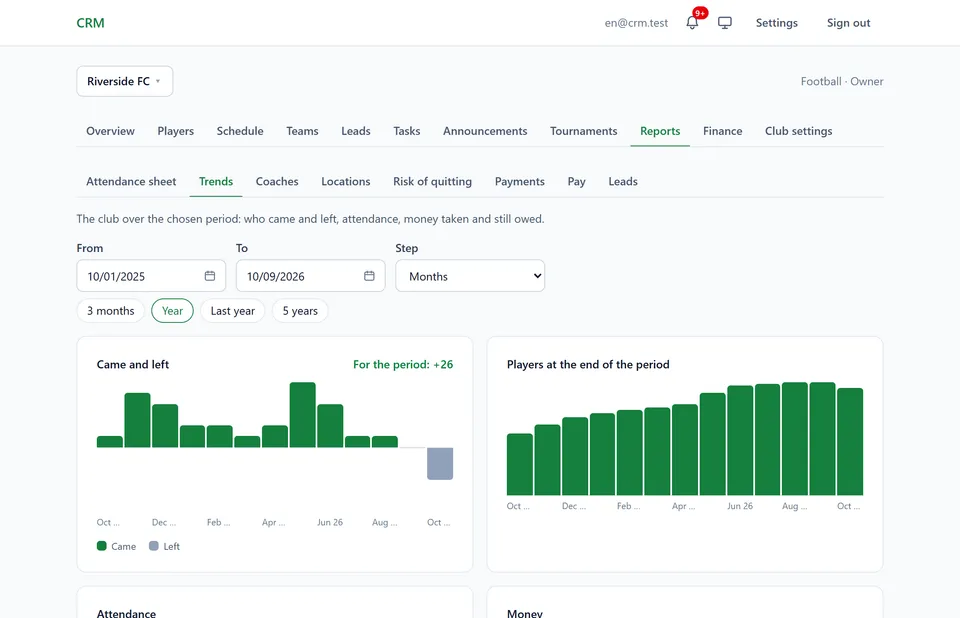Image resolution: width=960 pixels, height=618 pixels.
Task: Open calendar picker in From date field
Action: point(209,276)
